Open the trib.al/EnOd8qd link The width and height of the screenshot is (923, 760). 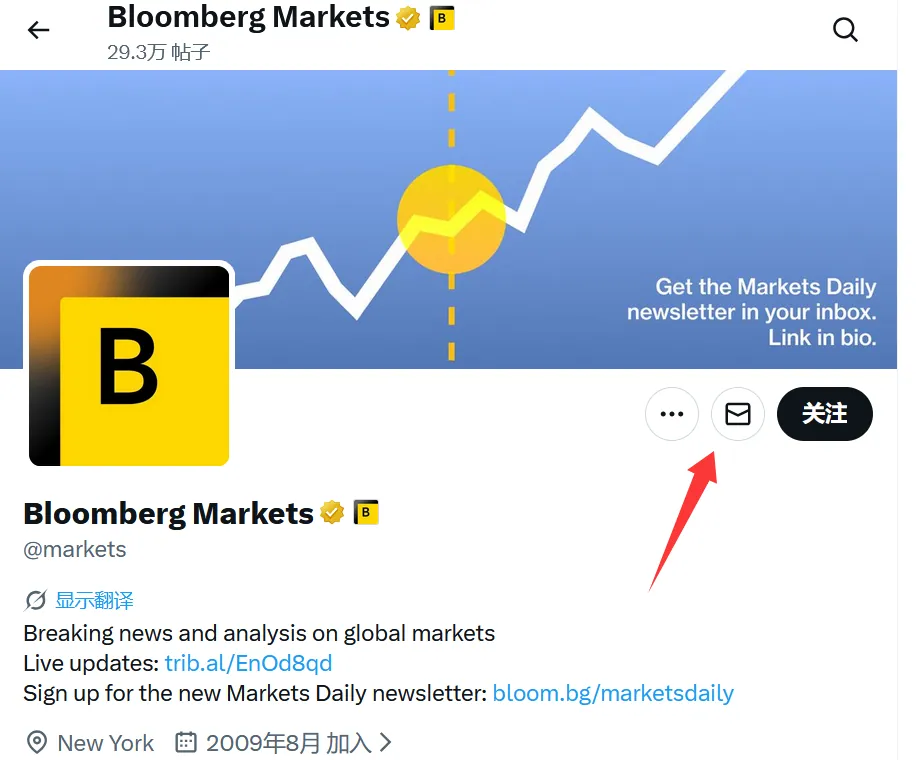248,663
